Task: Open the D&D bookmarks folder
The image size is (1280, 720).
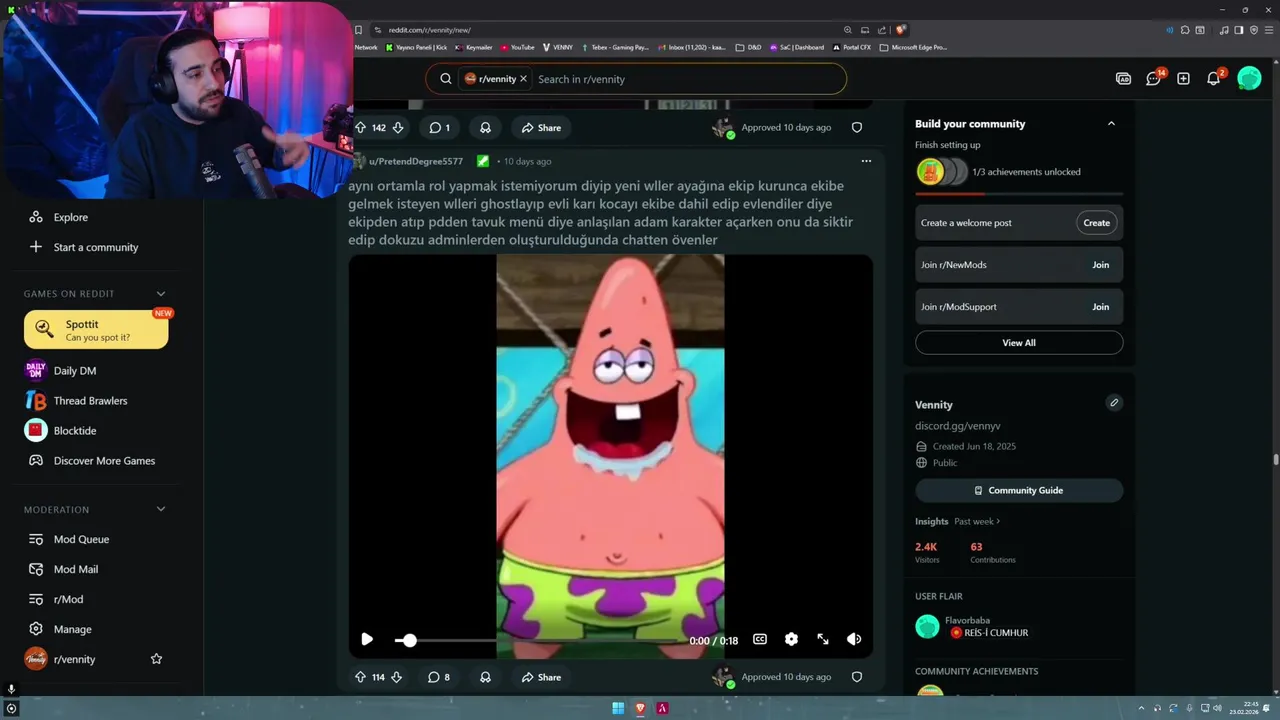Action: (x=748, y=47)
